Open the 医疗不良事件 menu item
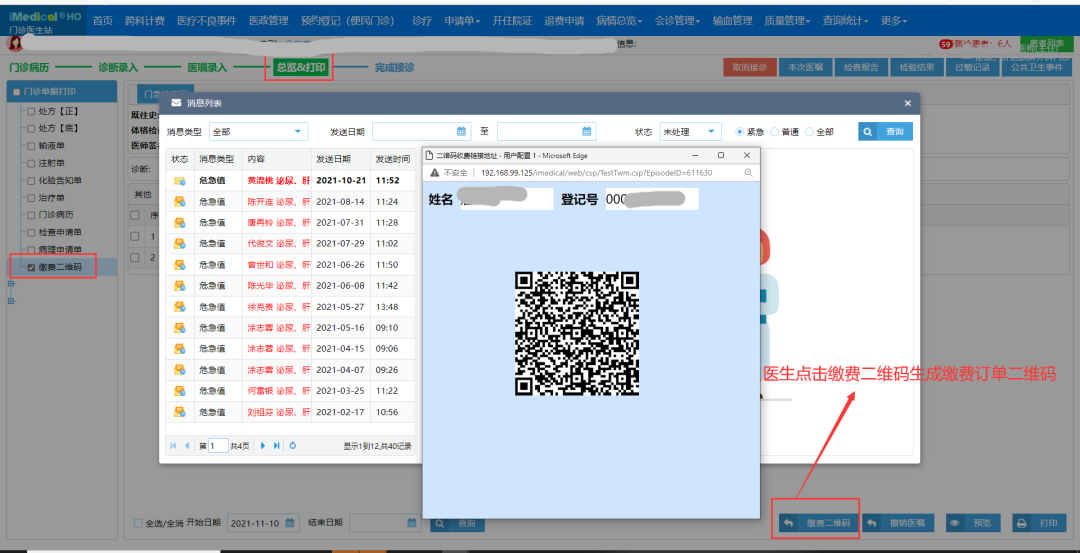Screen dimensions: 1080x553 point(207,21)
